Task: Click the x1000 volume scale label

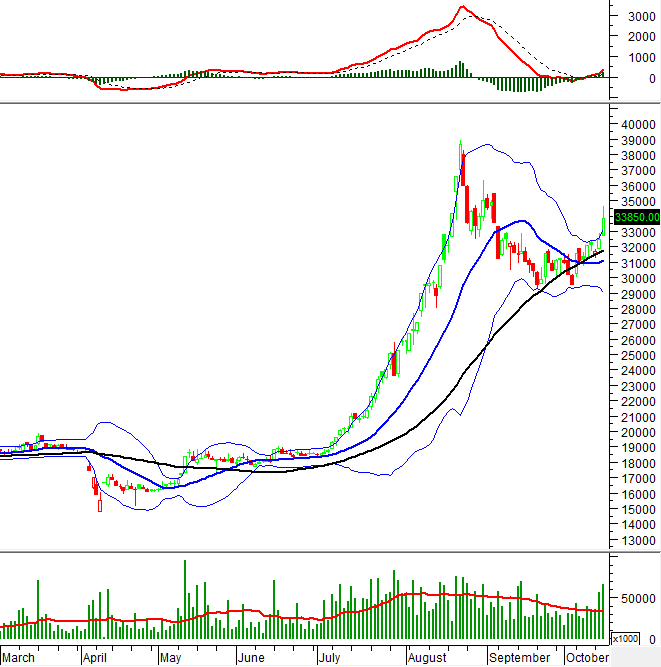Action: (625, 638)
